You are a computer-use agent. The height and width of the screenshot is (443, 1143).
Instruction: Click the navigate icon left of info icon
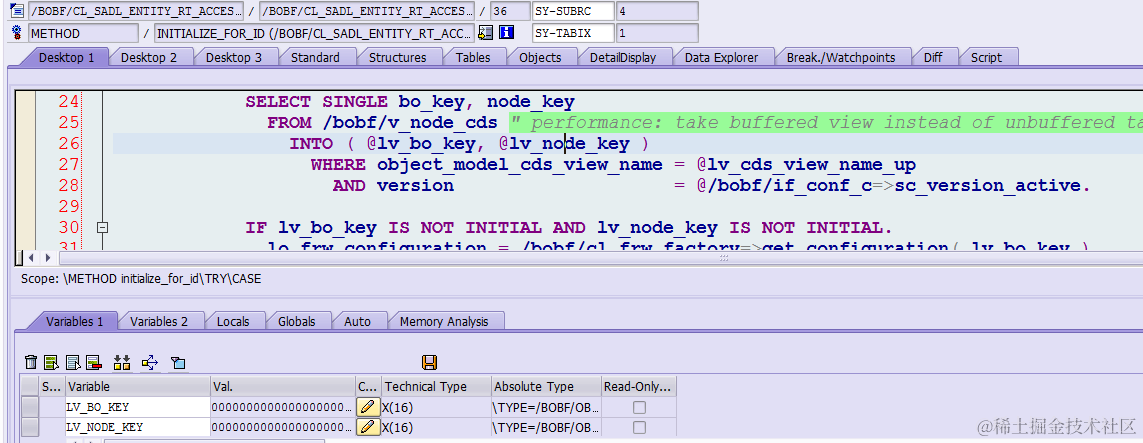click(485, 33)
